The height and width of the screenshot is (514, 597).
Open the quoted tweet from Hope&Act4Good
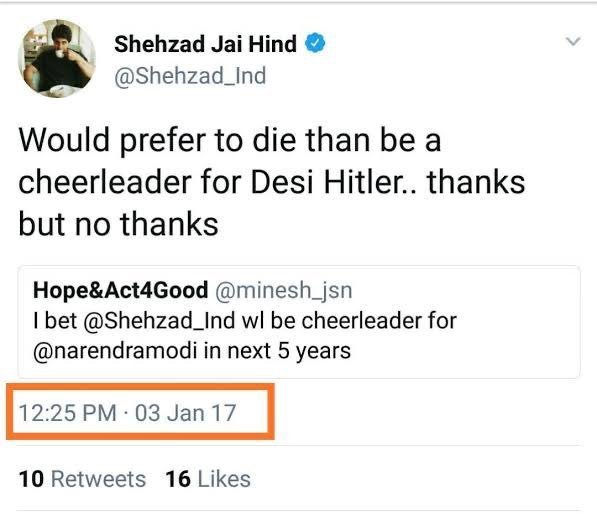pos(299,322)
